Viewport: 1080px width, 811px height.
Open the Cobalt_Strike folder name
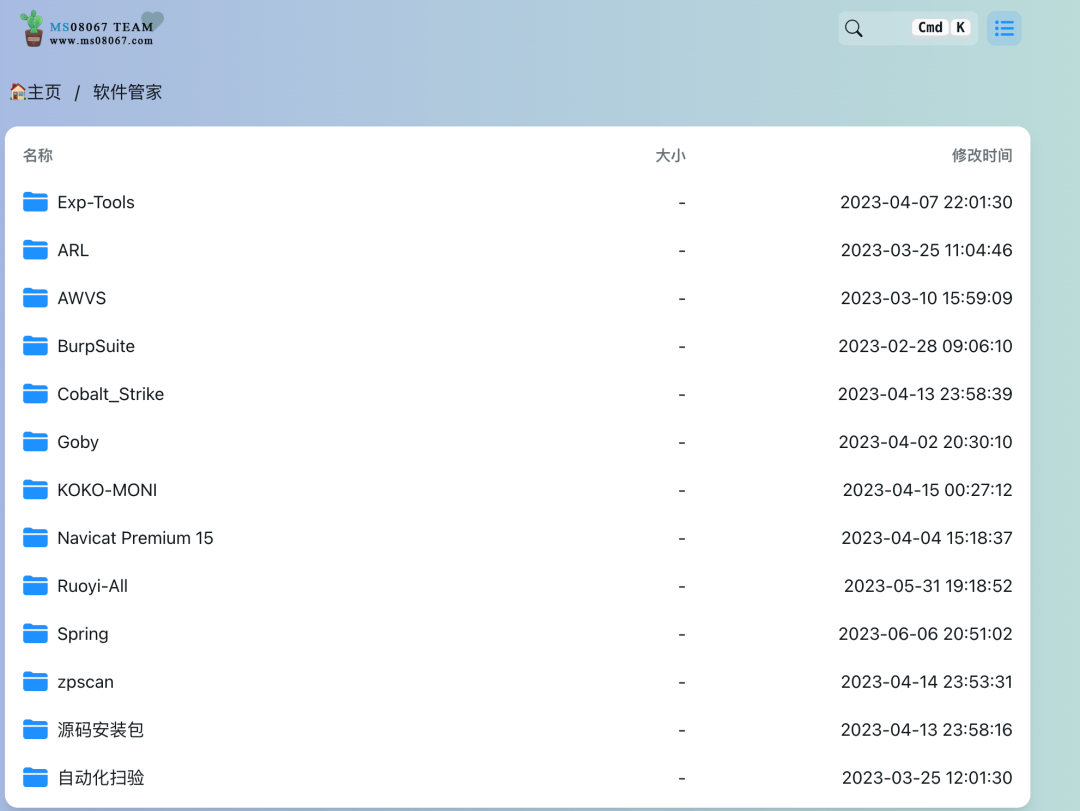[110, 393]
